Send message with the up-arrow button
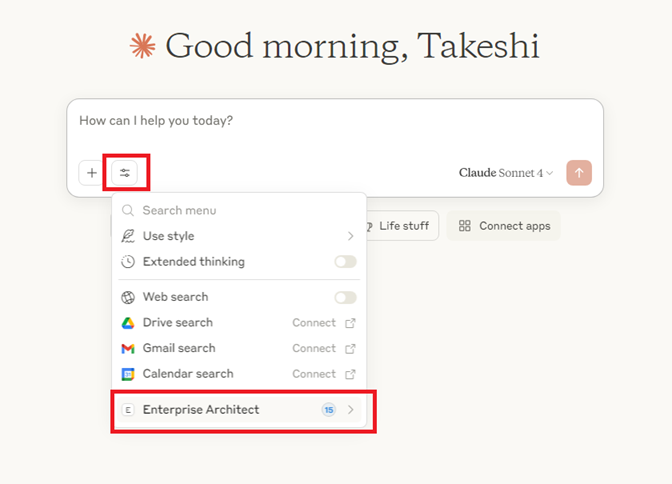672x484 pixels. coord(579,173)
